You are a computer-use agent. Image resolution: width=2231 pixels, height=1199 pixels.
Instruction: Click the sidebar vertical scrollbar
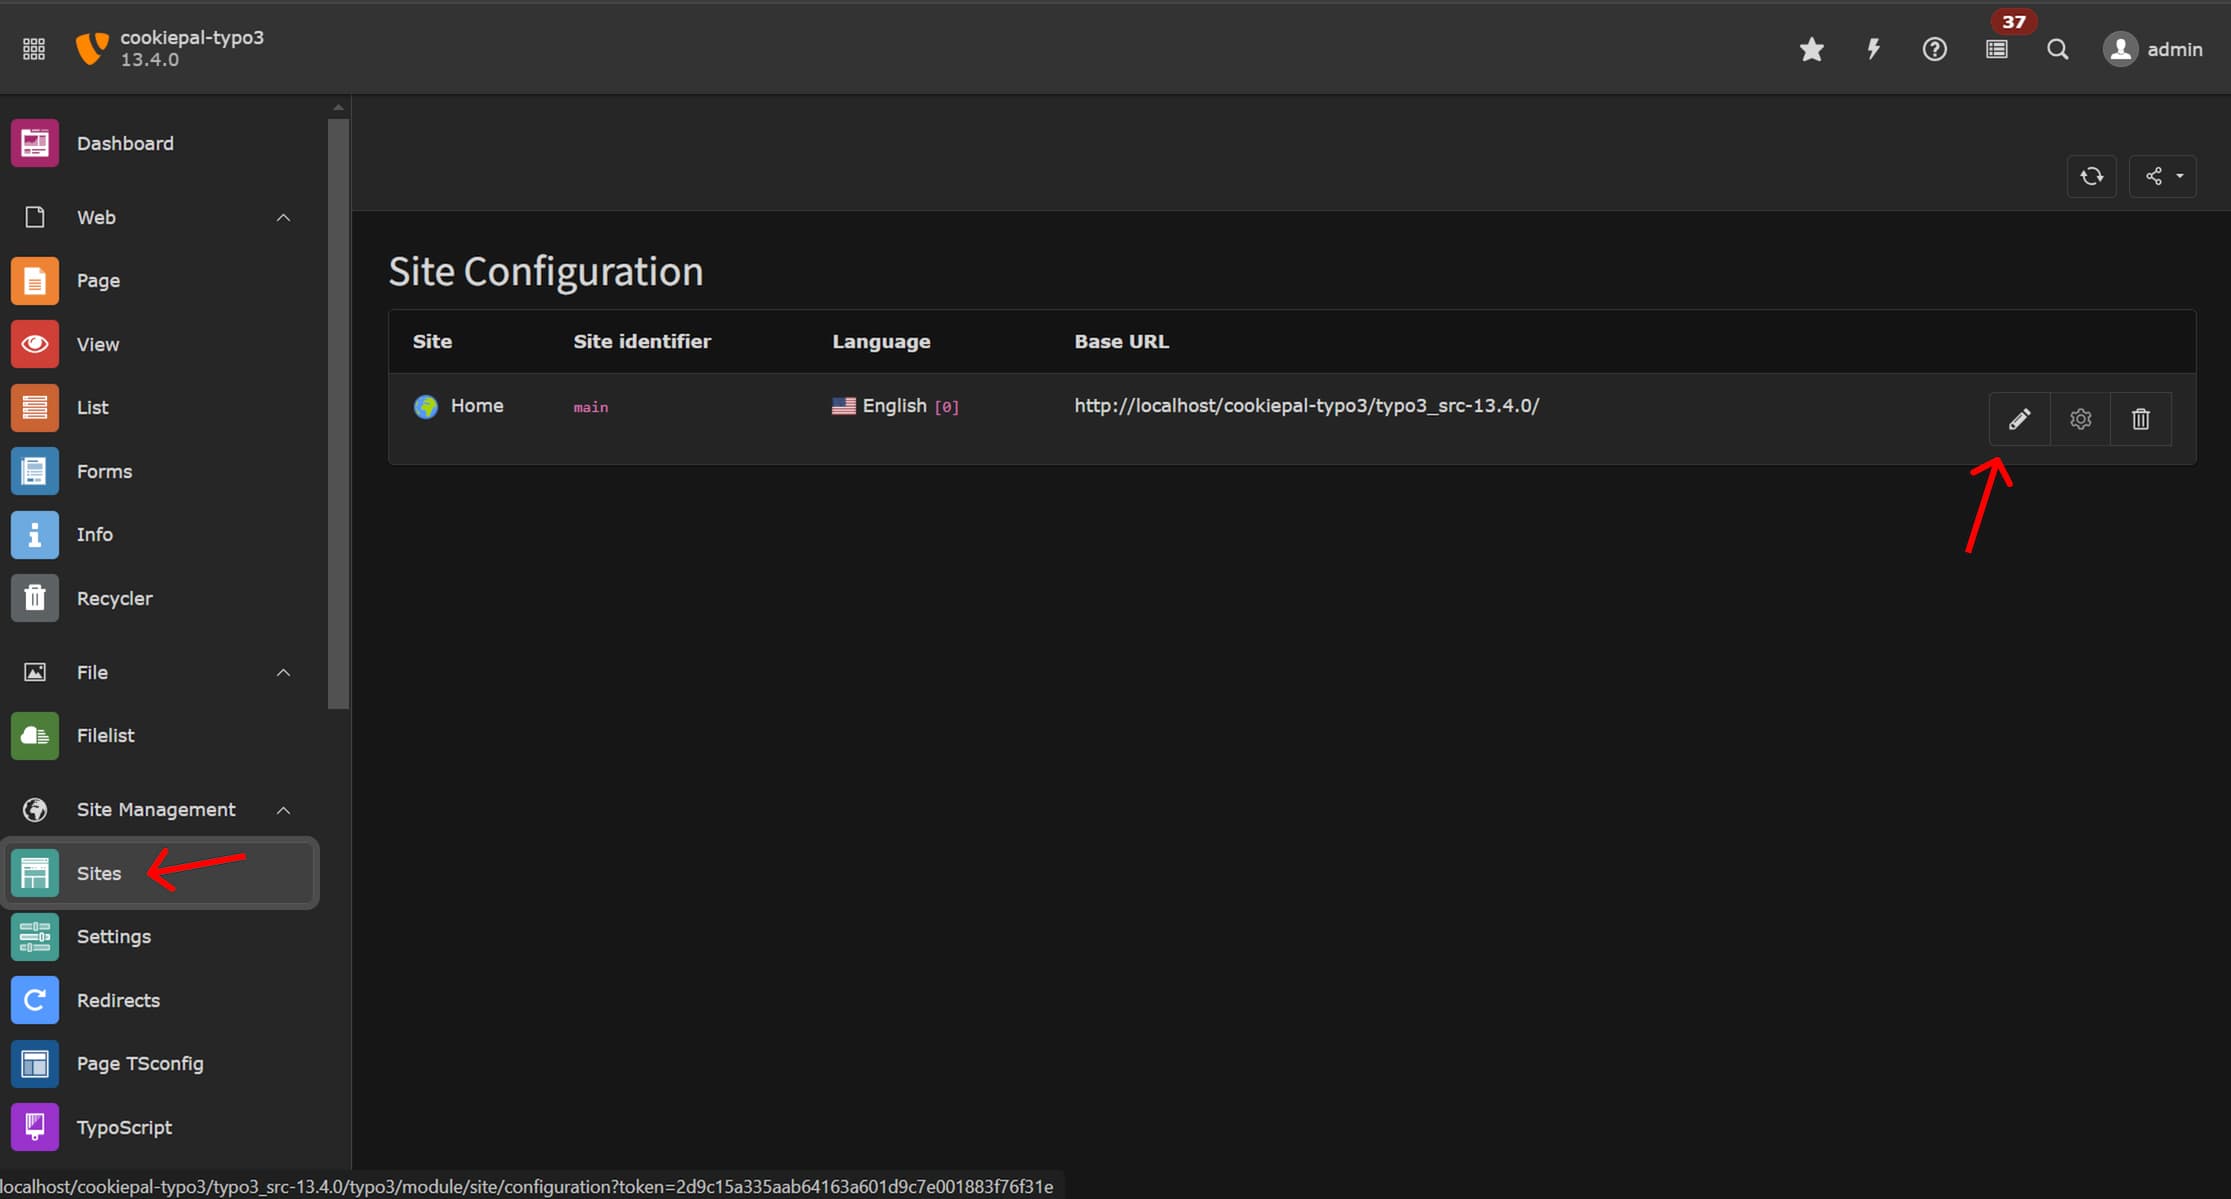(x=338, y=412)
